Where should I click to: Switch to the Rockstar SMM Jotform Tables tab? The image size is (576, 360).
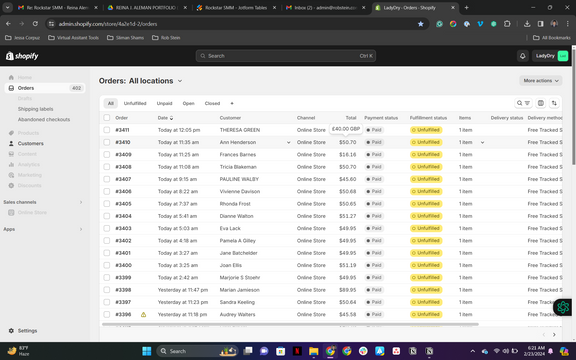pos(237,8)
